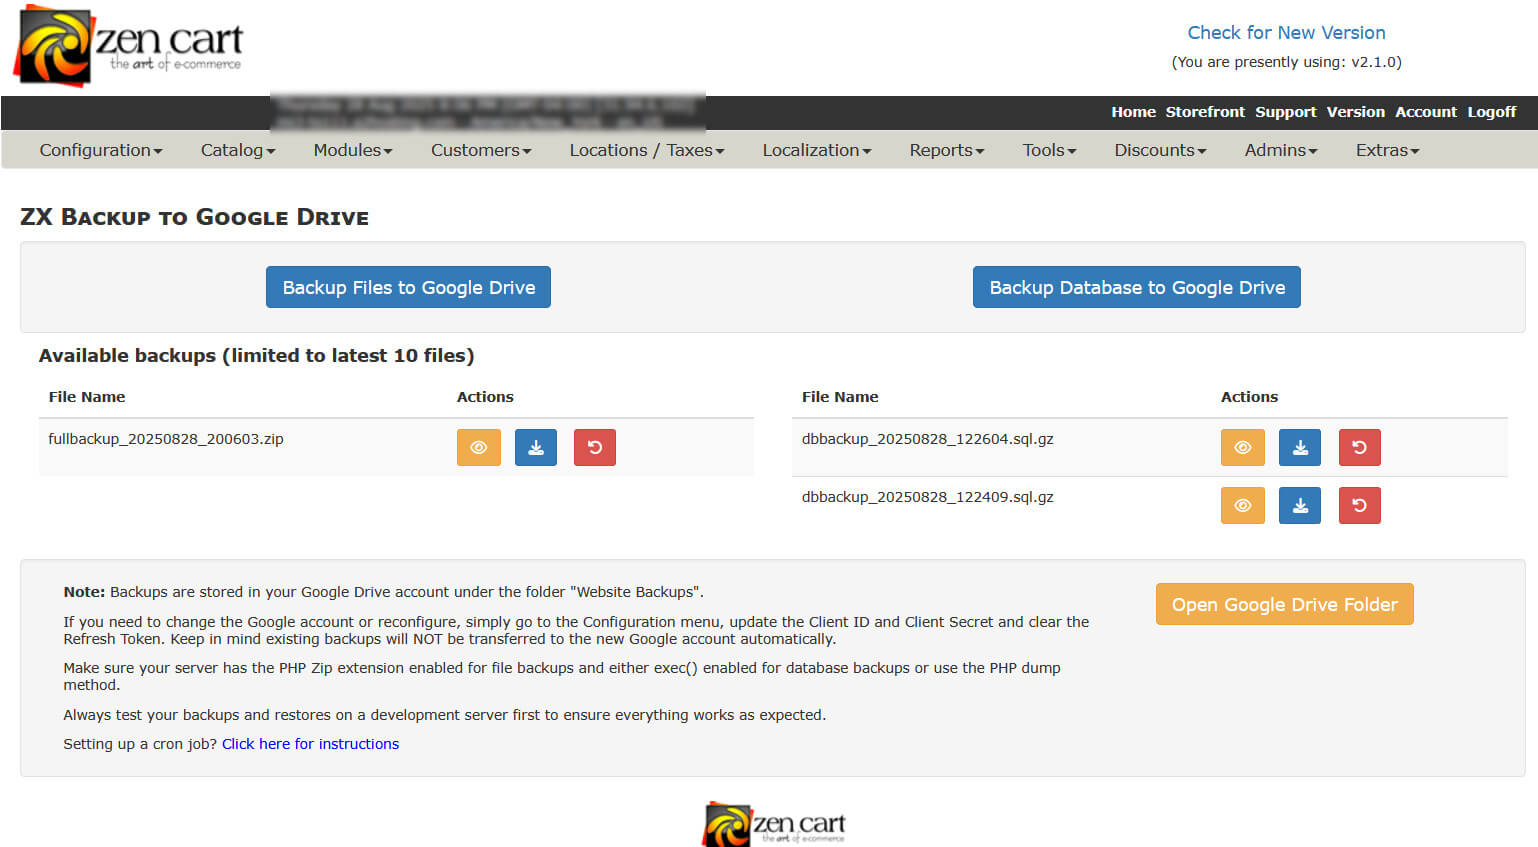Download dbbackup_20250828_122409.sql.gz file
The height and width of the screenshot is (847, 1538).
point(1300,505)
